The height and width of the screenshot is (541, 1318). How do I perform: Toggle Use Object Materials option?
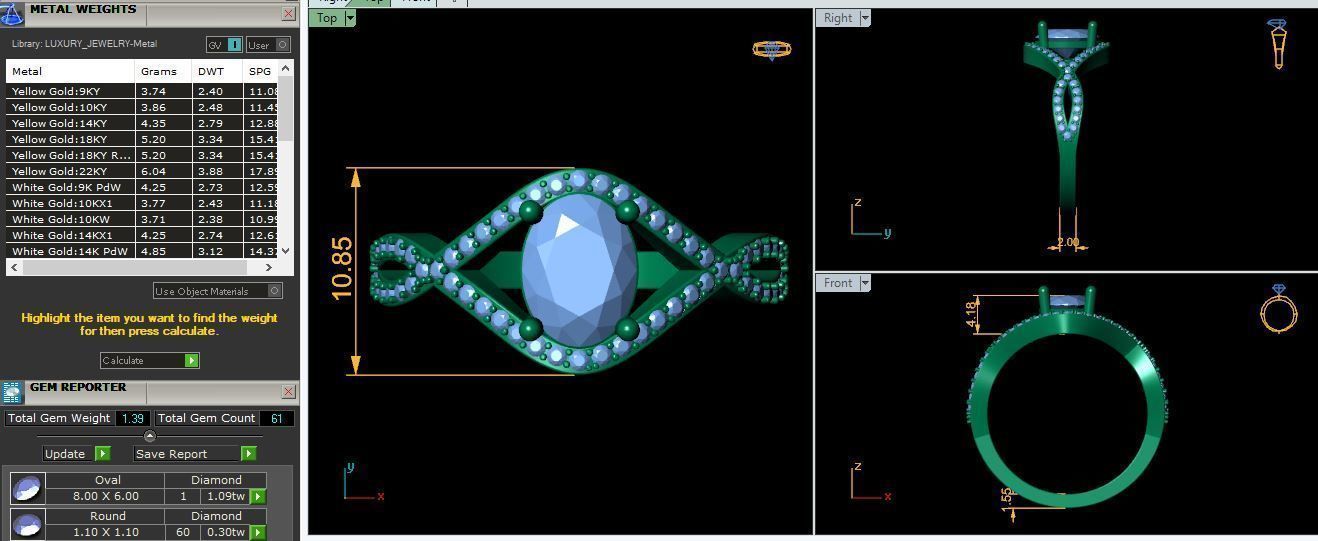218,291
